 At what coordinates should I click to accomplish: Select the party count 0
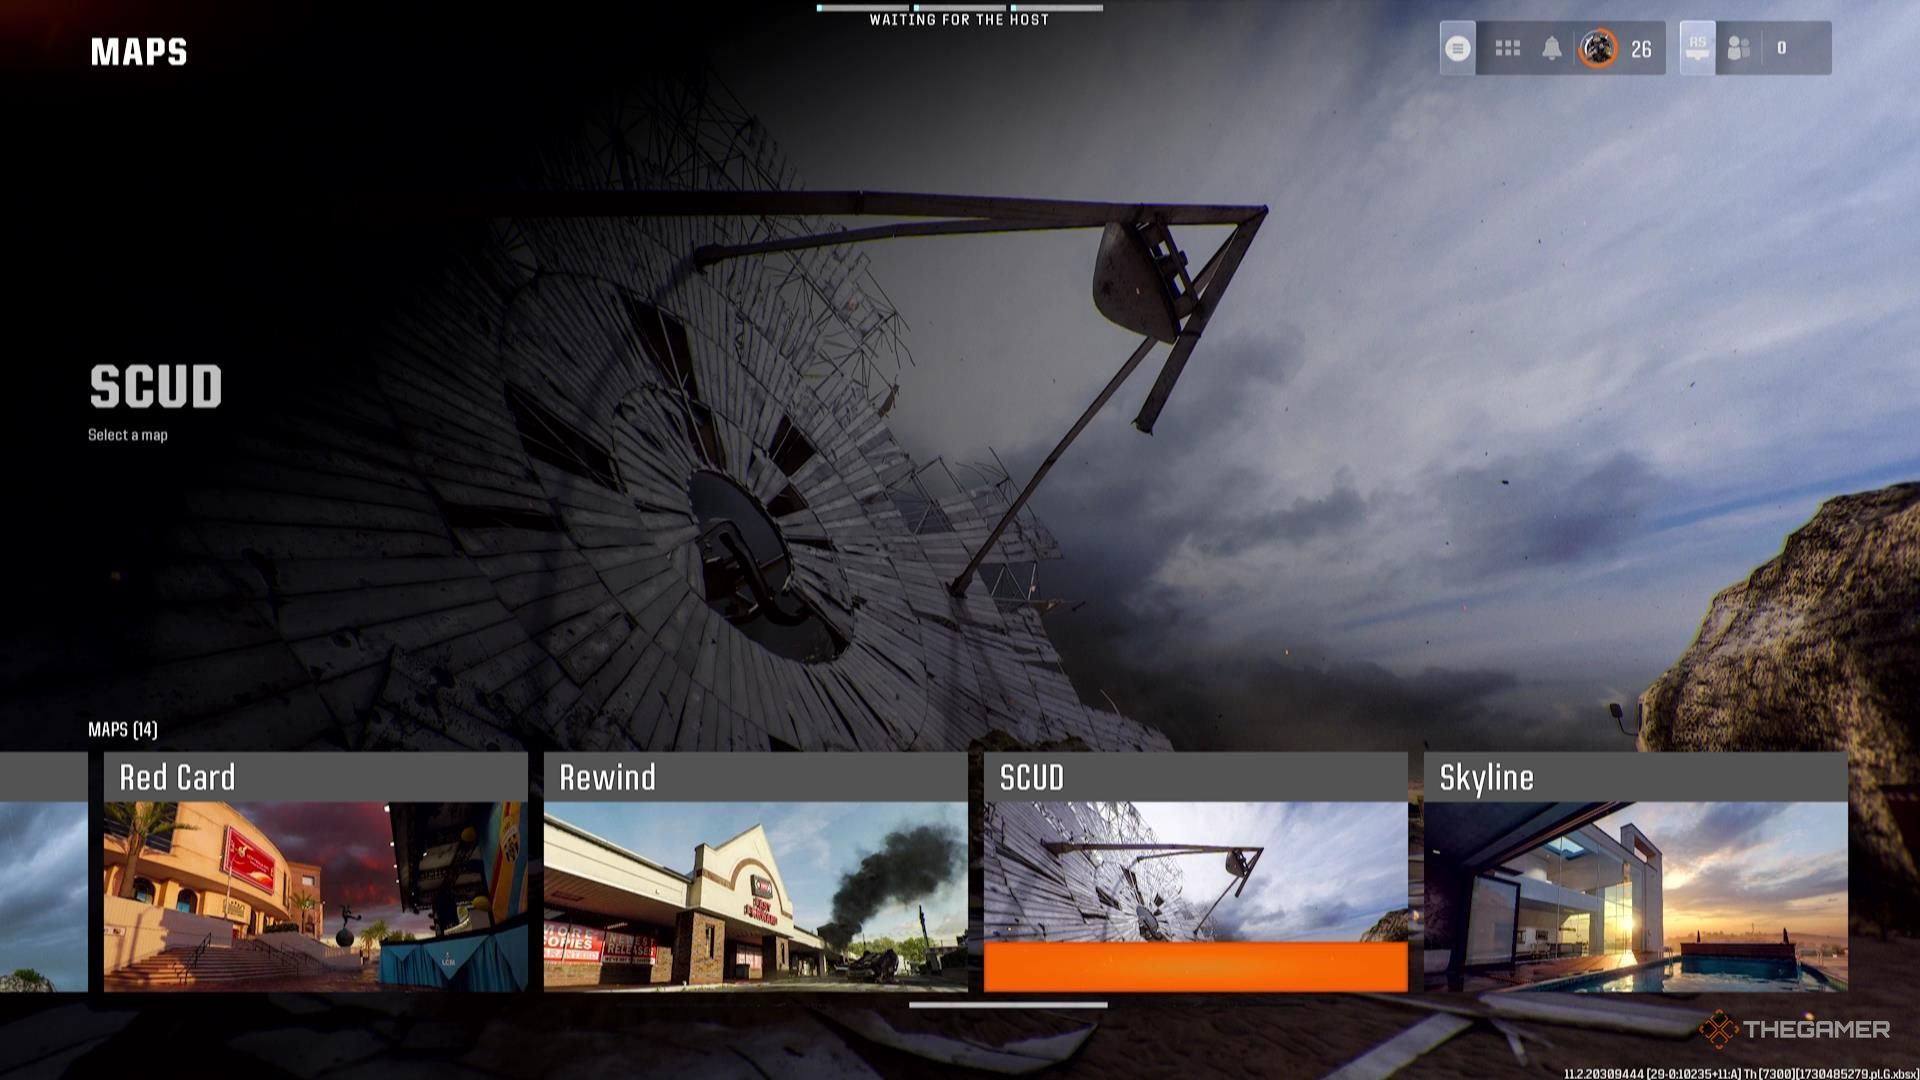pos(1781,48)
